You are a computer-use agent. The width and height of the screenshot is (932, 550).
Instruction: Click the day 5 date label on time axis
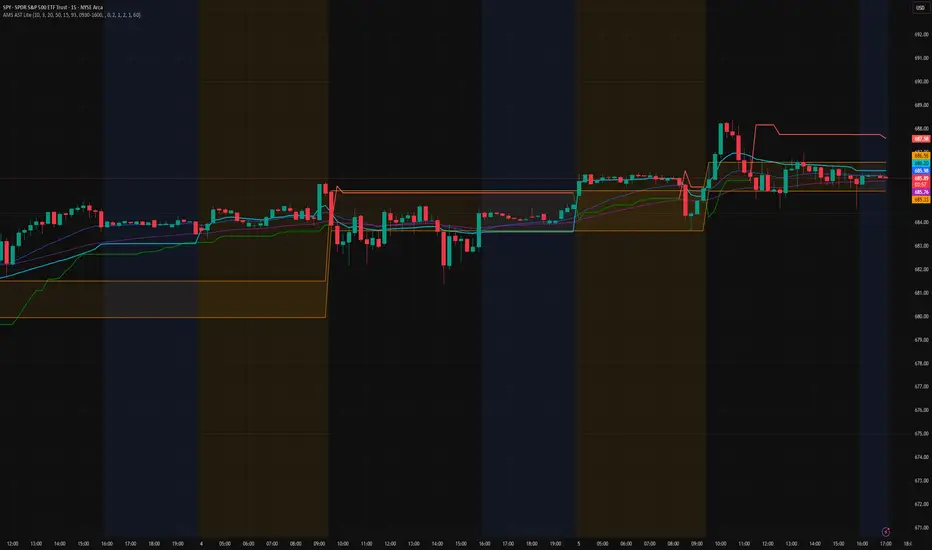[x=578, y=543]
